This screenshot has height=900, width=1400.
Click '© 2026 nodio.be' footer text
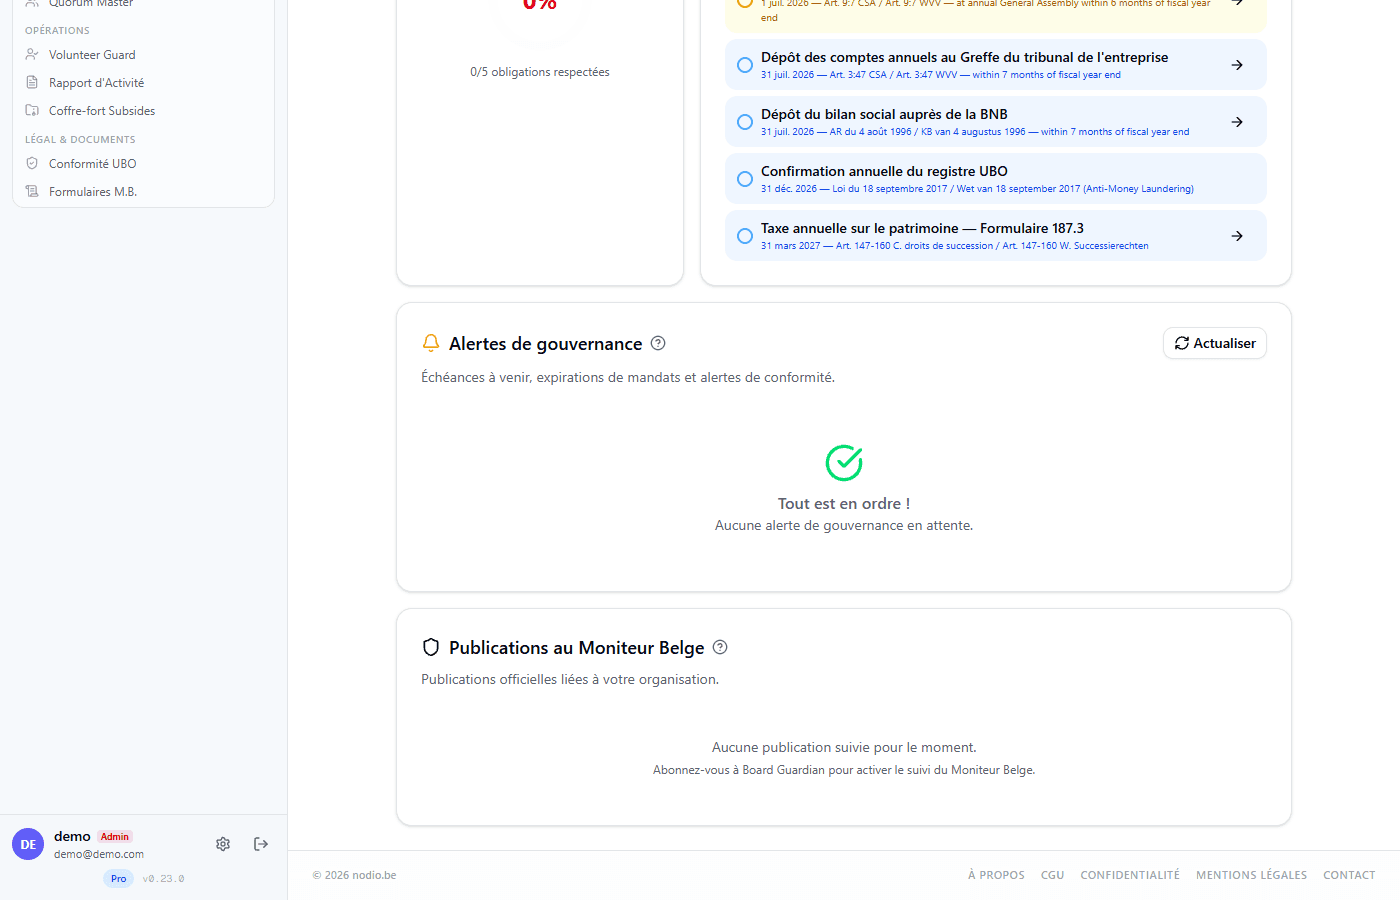354,875
